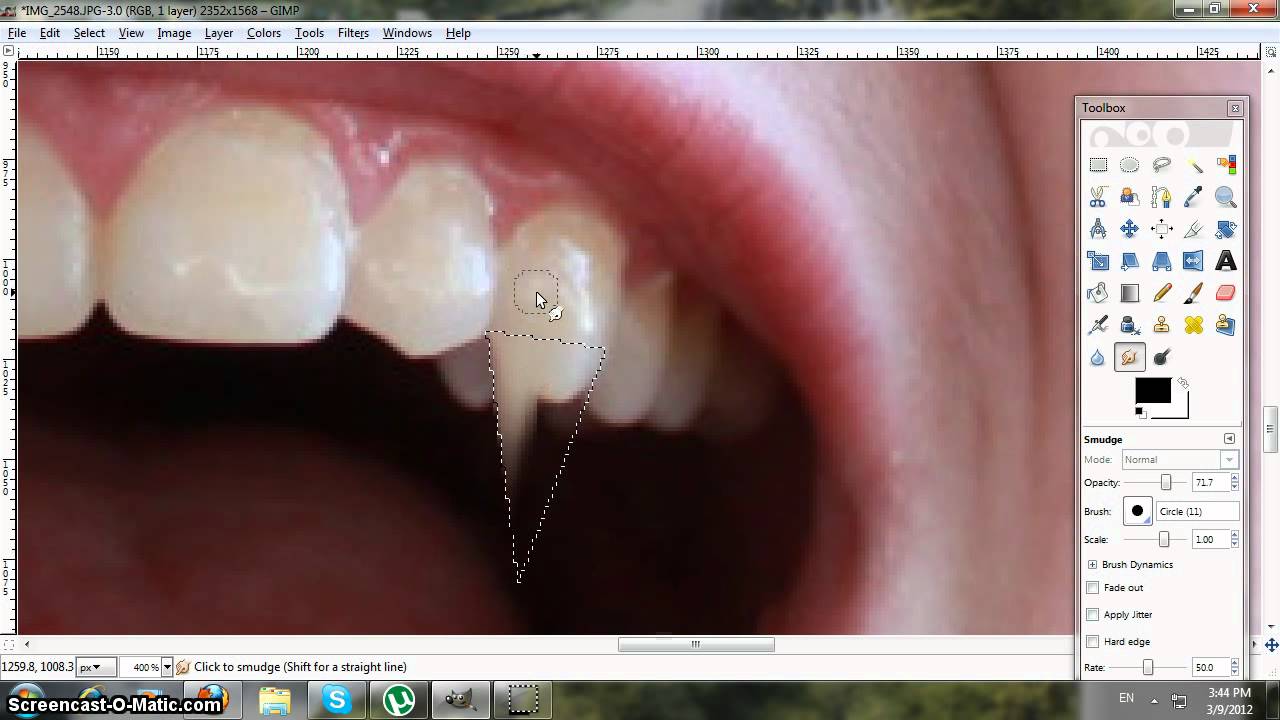This screenshot has width=1280, height=720.
Task: Click the Skype icon in the taskbar
Action: [336, 700]
